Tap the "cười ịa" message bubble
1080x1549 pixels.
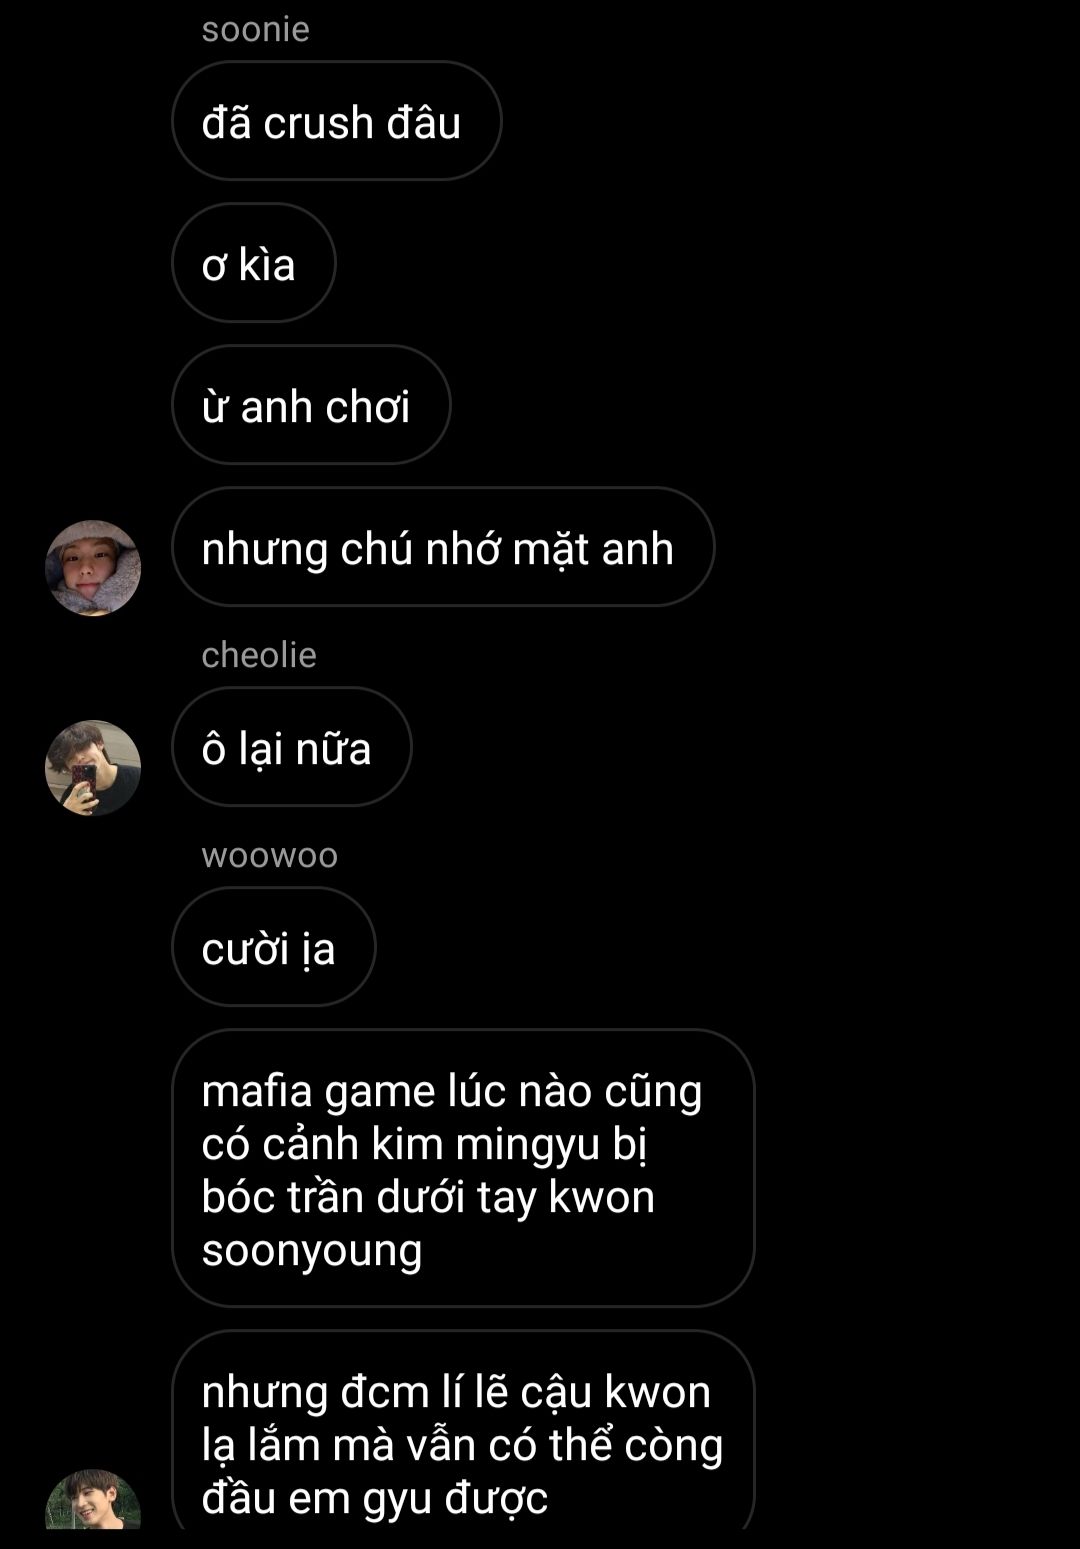click(274, 947)
